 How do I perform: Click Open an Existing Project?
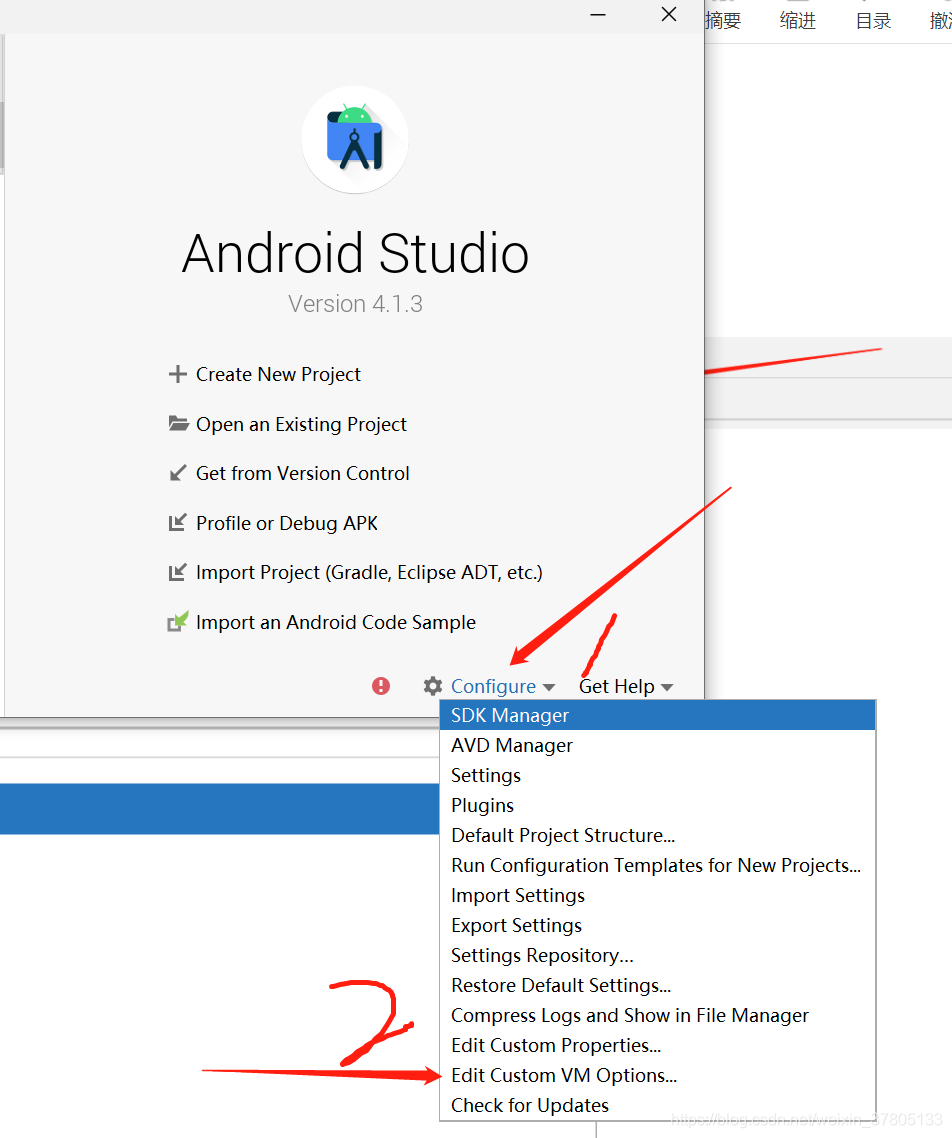301,424
